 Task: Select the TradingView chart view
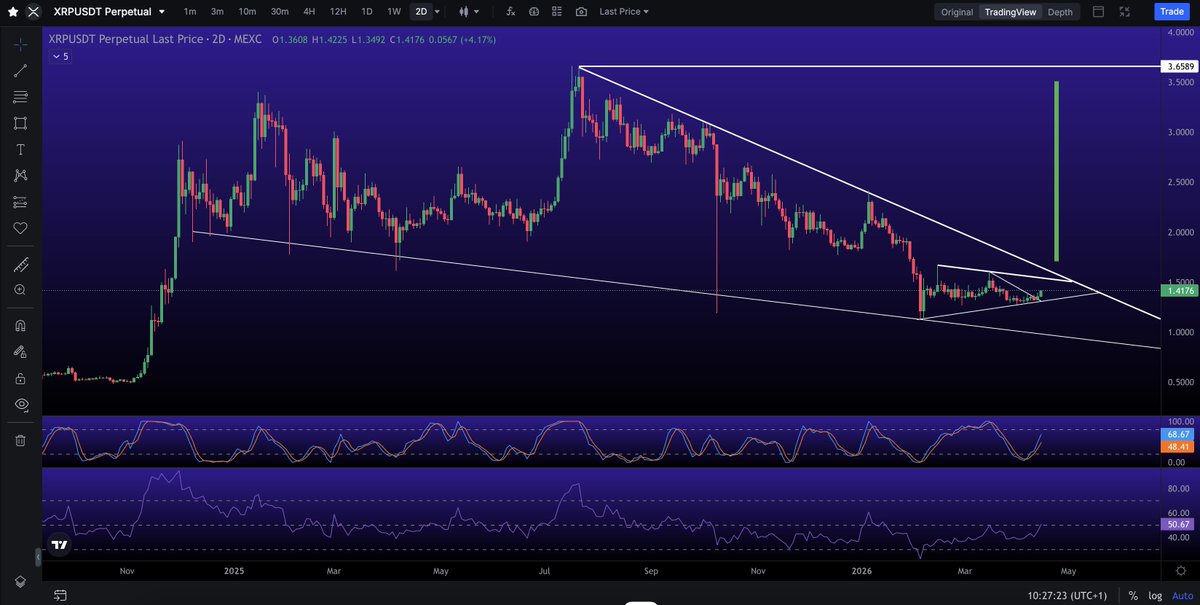click(x=1010, y=12)
